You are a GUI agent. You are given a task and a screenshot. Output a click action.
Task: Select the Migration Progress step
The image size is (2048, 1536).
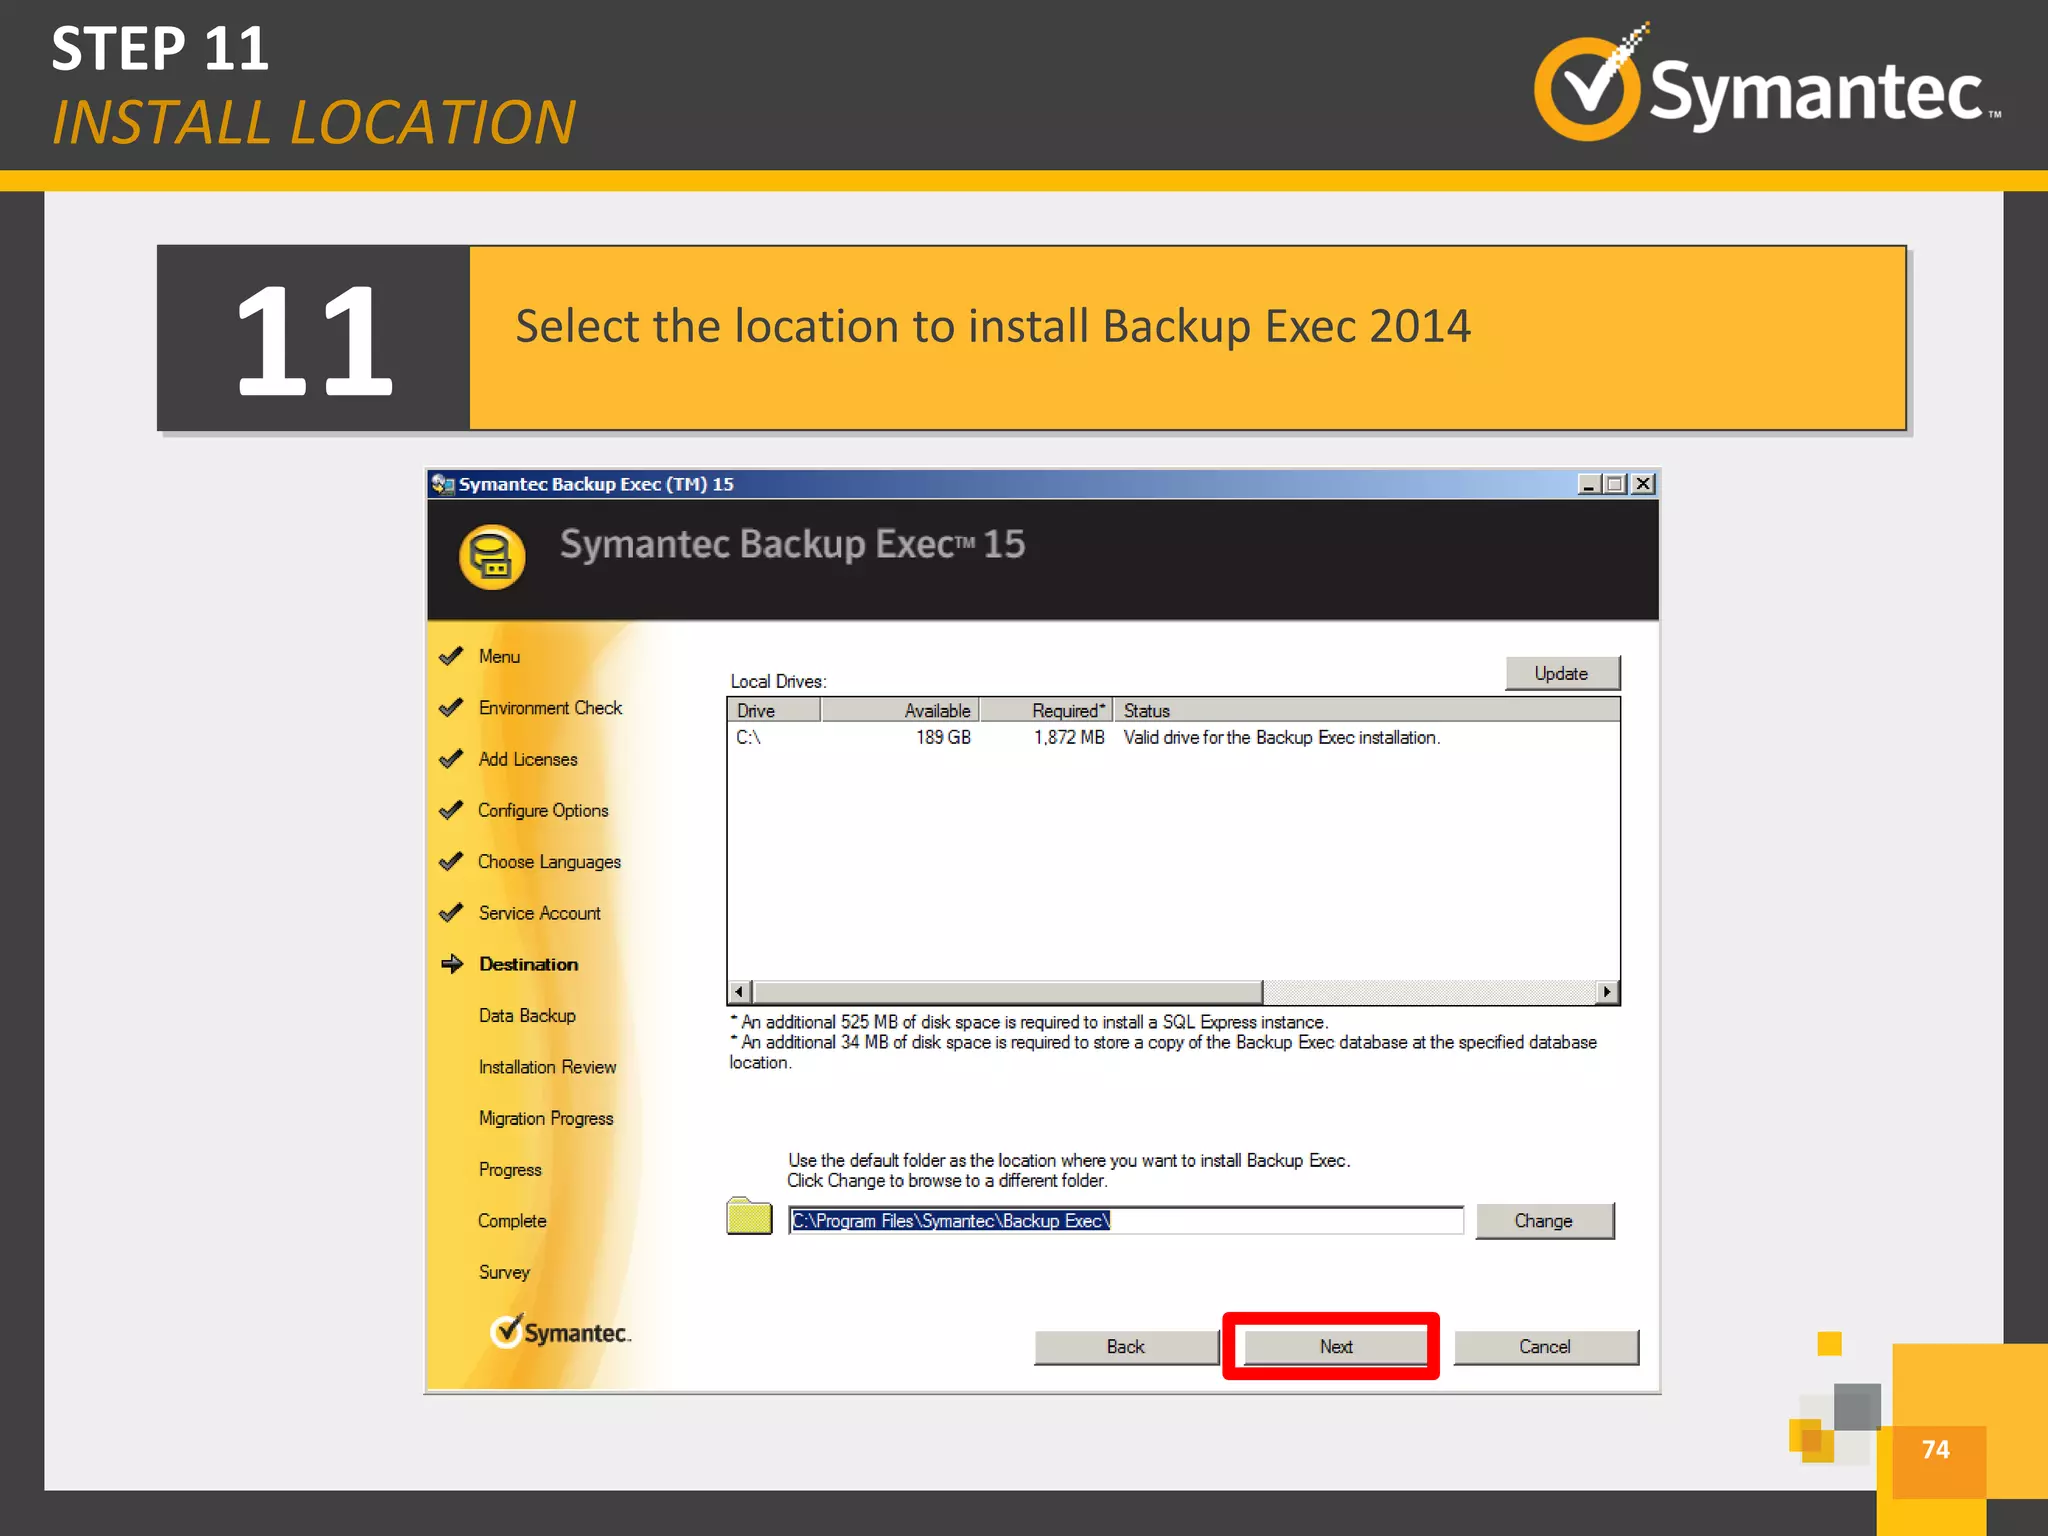click(546, 1119)
